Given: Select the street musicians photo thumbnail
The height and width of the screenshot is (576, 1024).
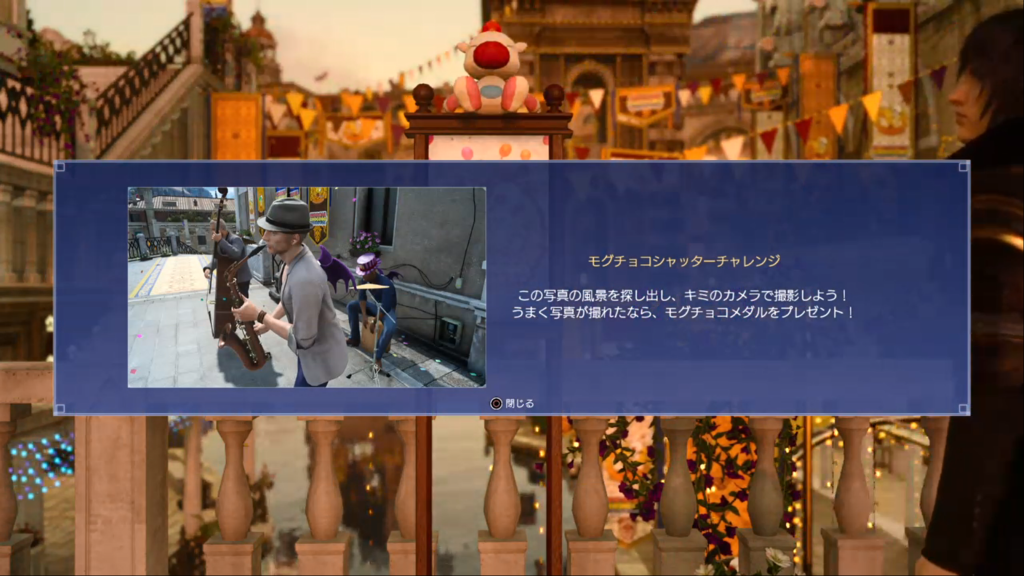Looking at the screenshot, I should [307, 287].
